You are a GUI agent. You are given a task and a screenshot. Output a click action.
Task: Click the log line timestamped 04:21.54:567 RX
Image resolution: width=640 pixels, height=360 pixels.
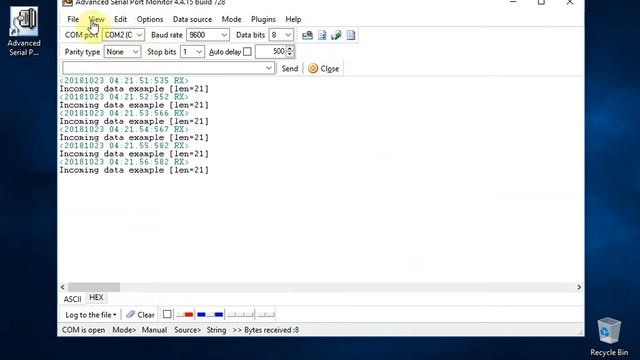point(124,130)
